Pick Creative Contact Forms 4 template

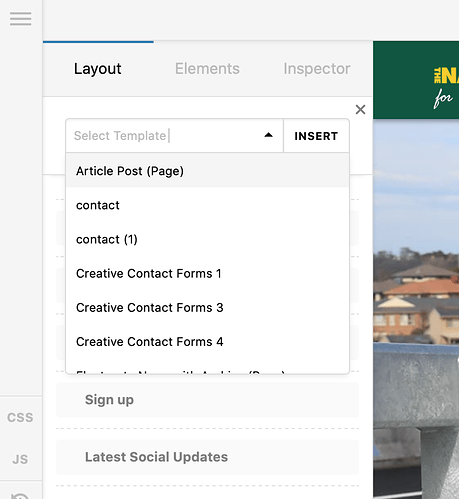point(207,342)
